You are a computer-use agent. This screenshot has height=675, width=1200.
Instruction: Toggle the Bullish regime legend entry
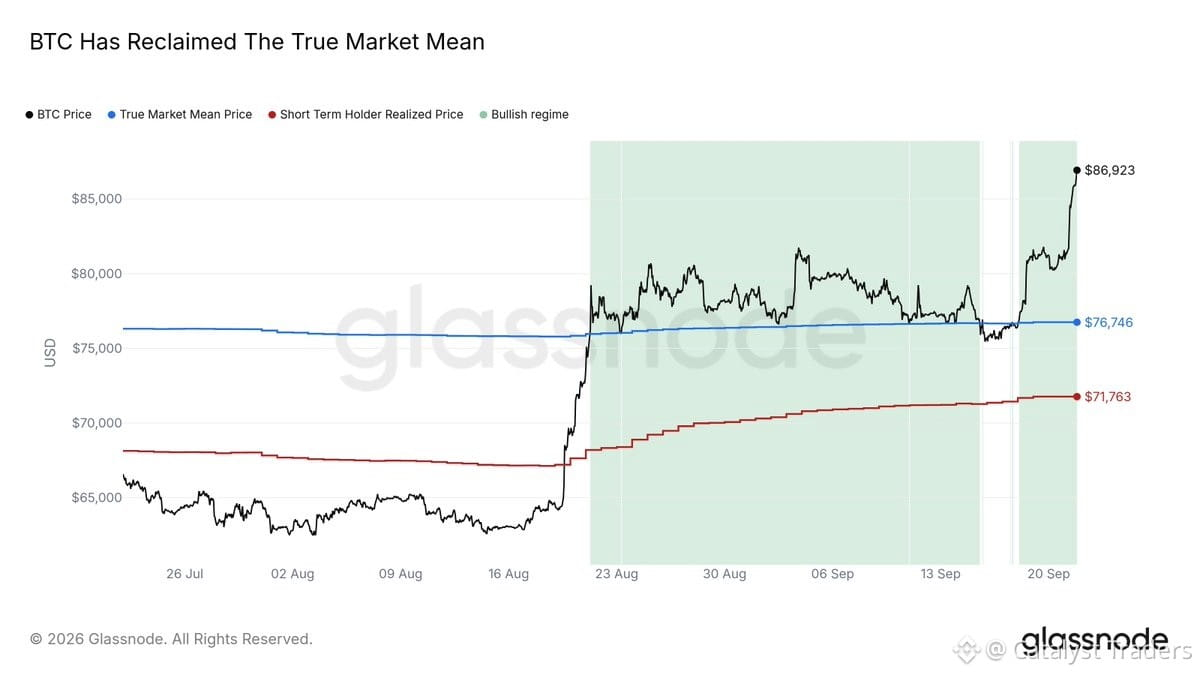click(x=524, y=114)
